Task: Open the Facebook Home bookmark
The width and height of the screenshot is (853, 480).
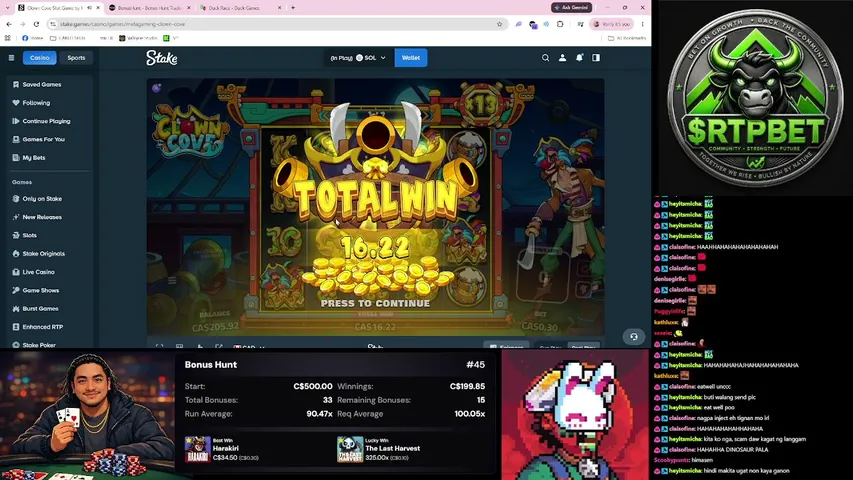Action: [x=33, y=38]
